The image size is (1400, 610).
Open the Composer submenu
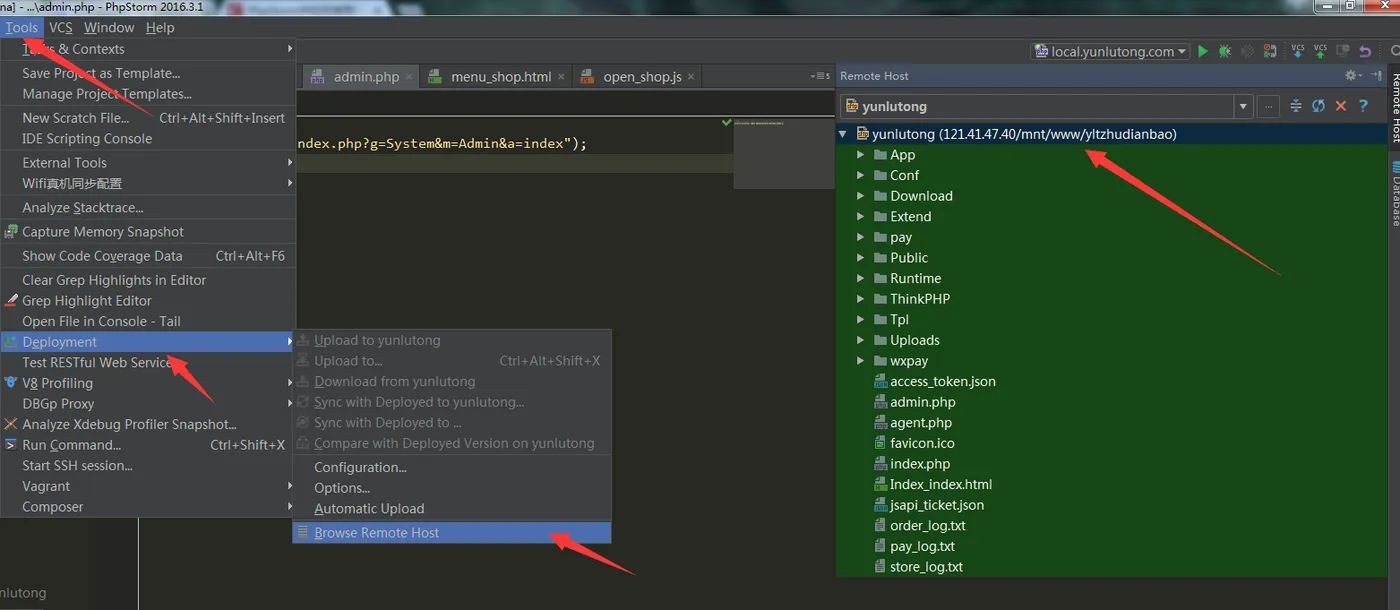(x=148, y=507)
